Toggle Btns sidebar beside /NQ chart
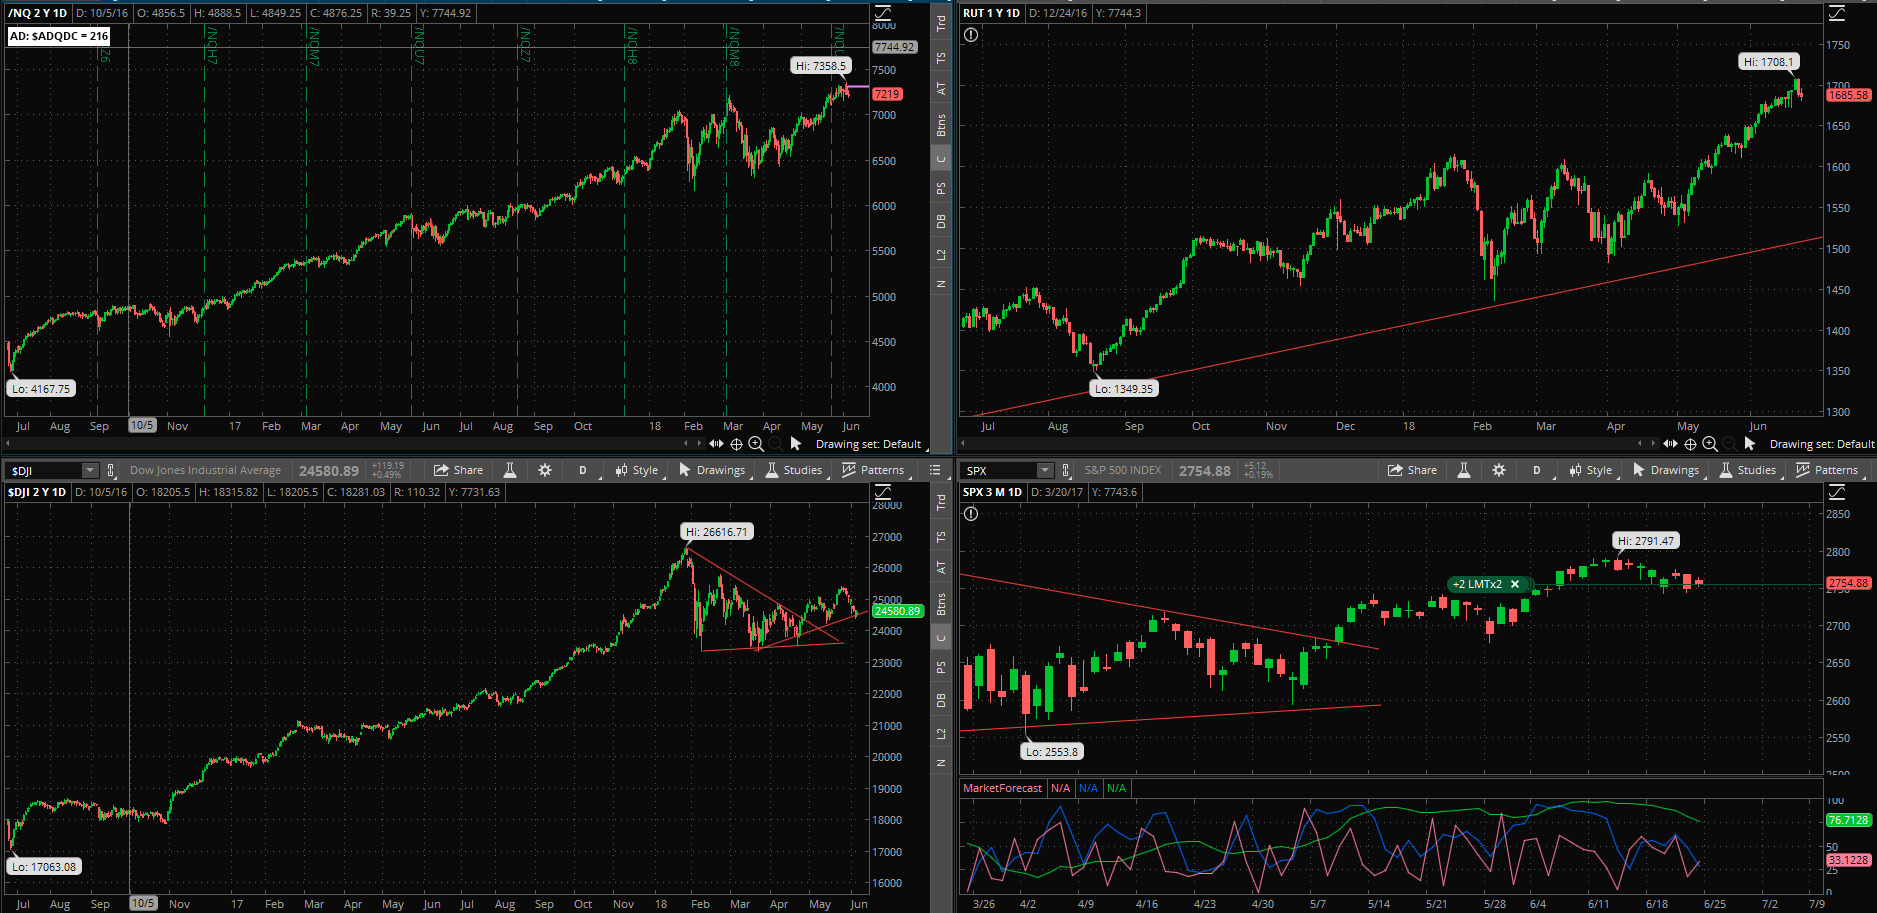The image size is (1877, 913). pos(941,125)
